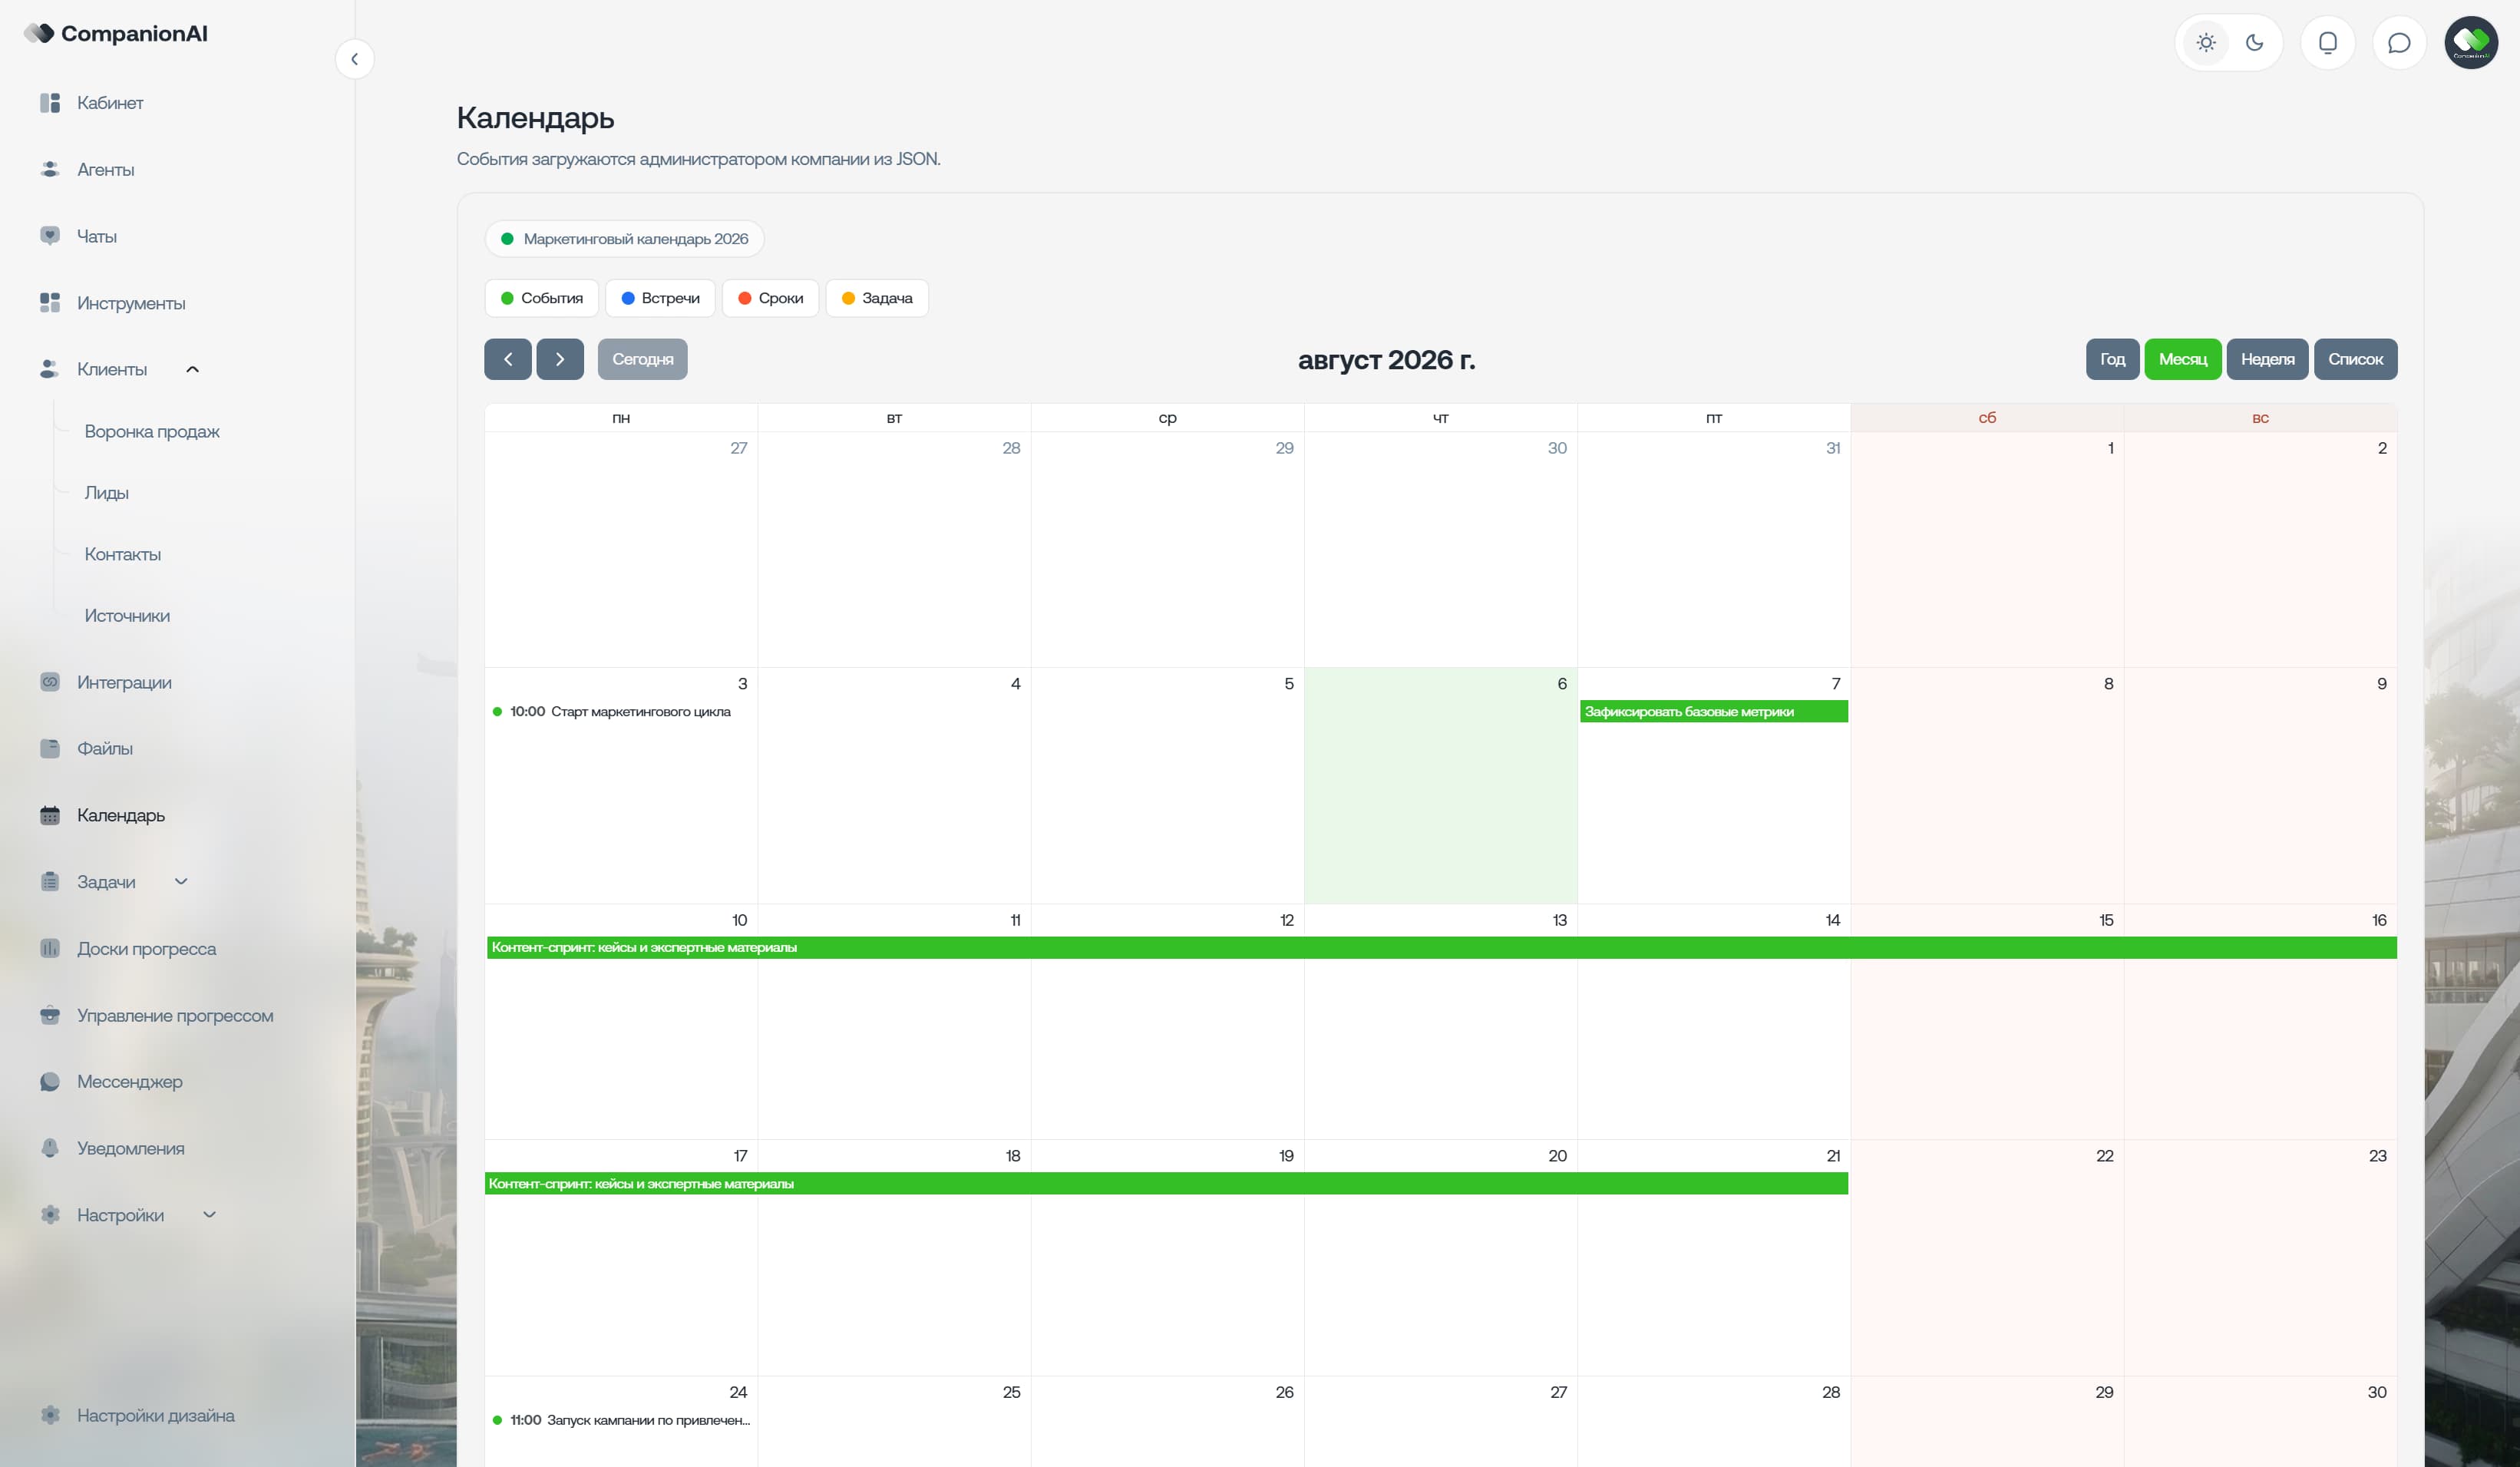Viewport: 2520px width, 1467px height.
Task: Open the user profile avatar
Action: pyautogui.click(x=2471, y=43)
